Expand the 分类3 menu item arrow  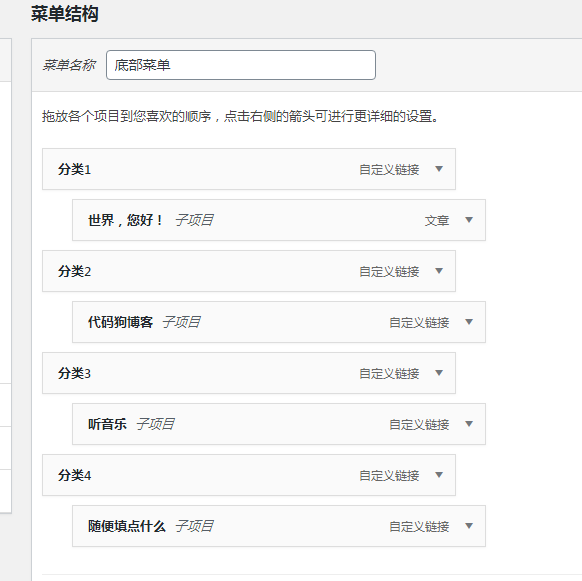439,373
